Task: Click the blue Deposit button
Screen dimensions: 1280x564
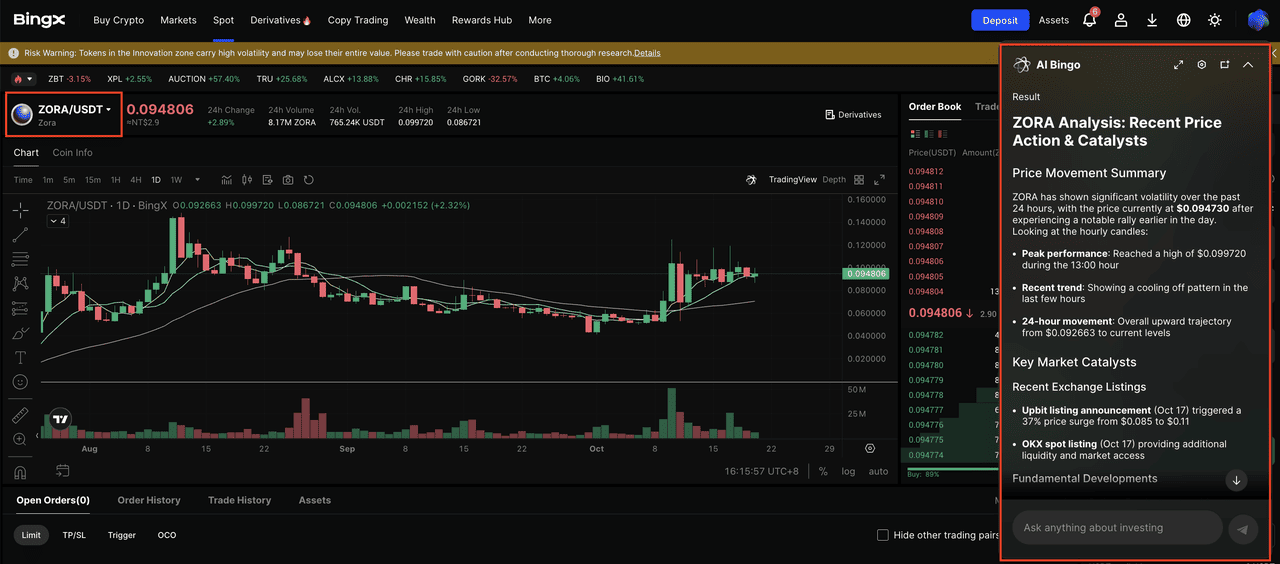Action: pos(1000,20)
